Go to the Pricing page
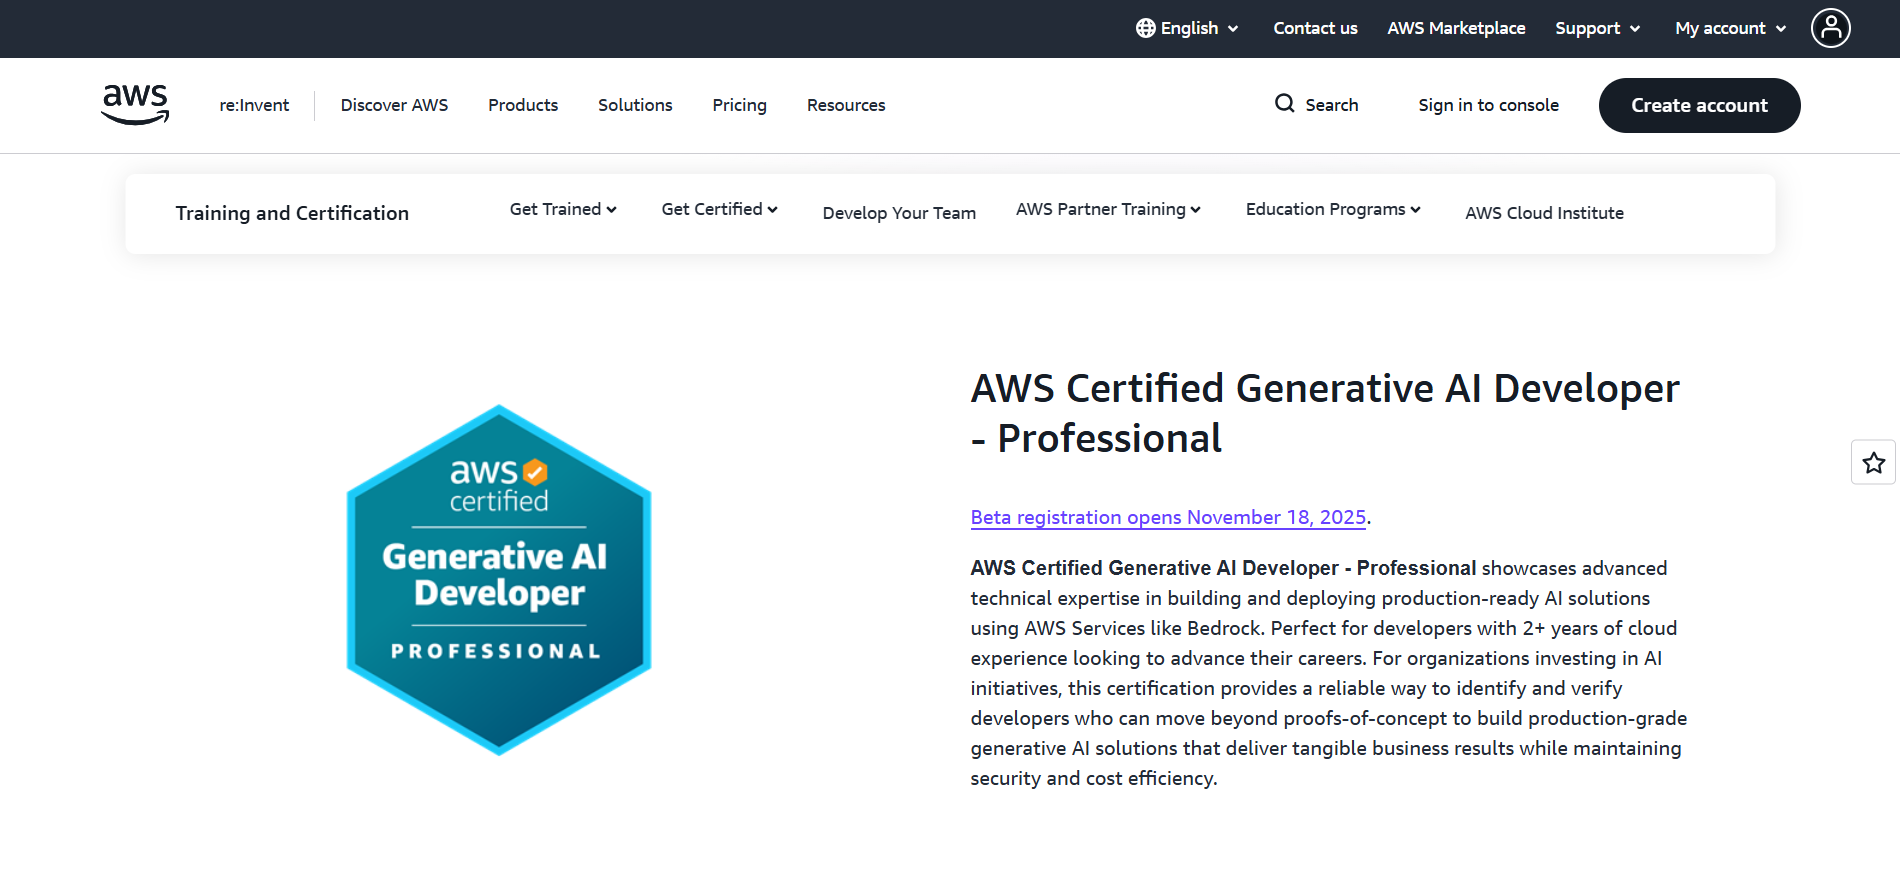Image resolution: width=1900 pixels, height=876 pixels. [739, 105]
